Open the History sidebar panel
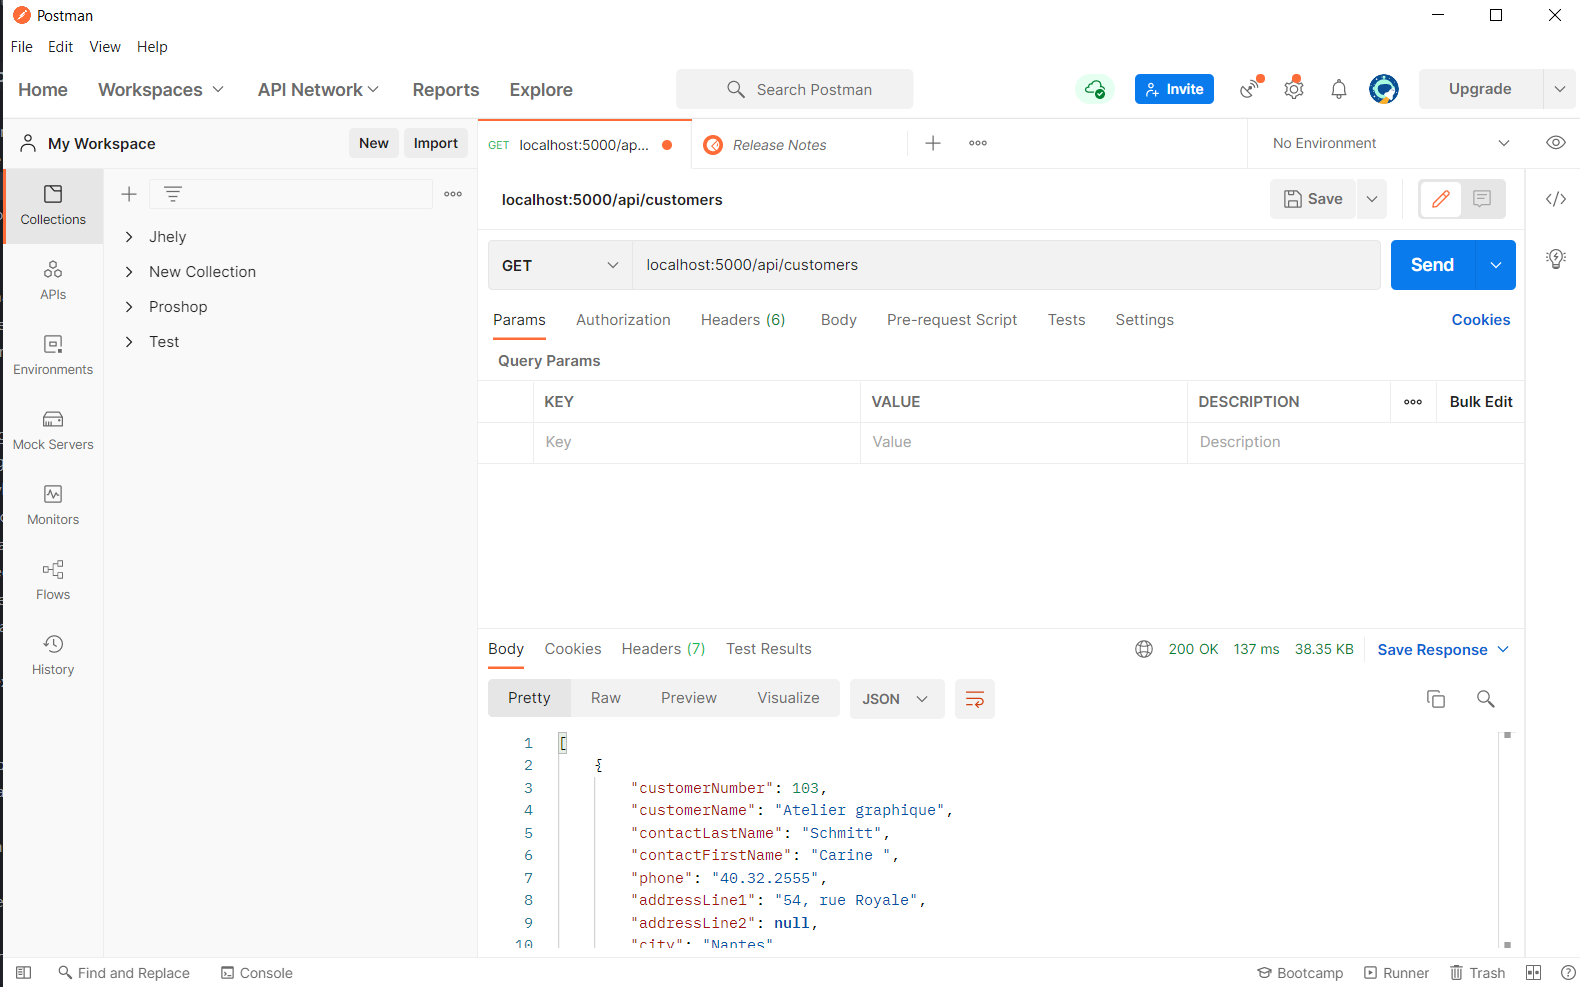Viewport: 1580px width, 987px height. [x=53, y=656]
